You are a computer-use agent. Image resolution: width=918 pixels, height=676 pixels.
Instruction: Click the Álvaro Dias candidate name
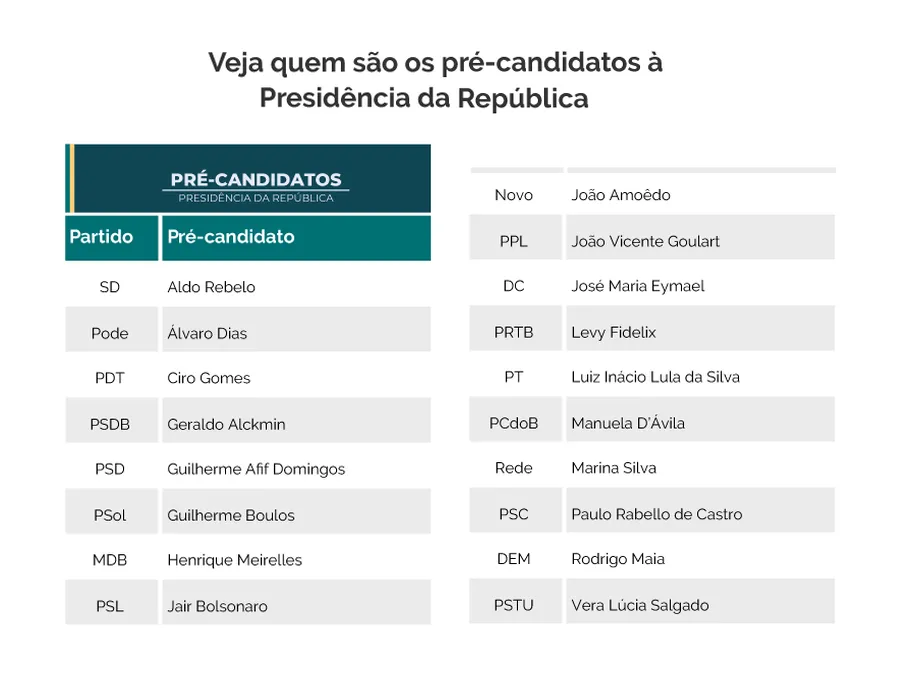coord(207,334)
